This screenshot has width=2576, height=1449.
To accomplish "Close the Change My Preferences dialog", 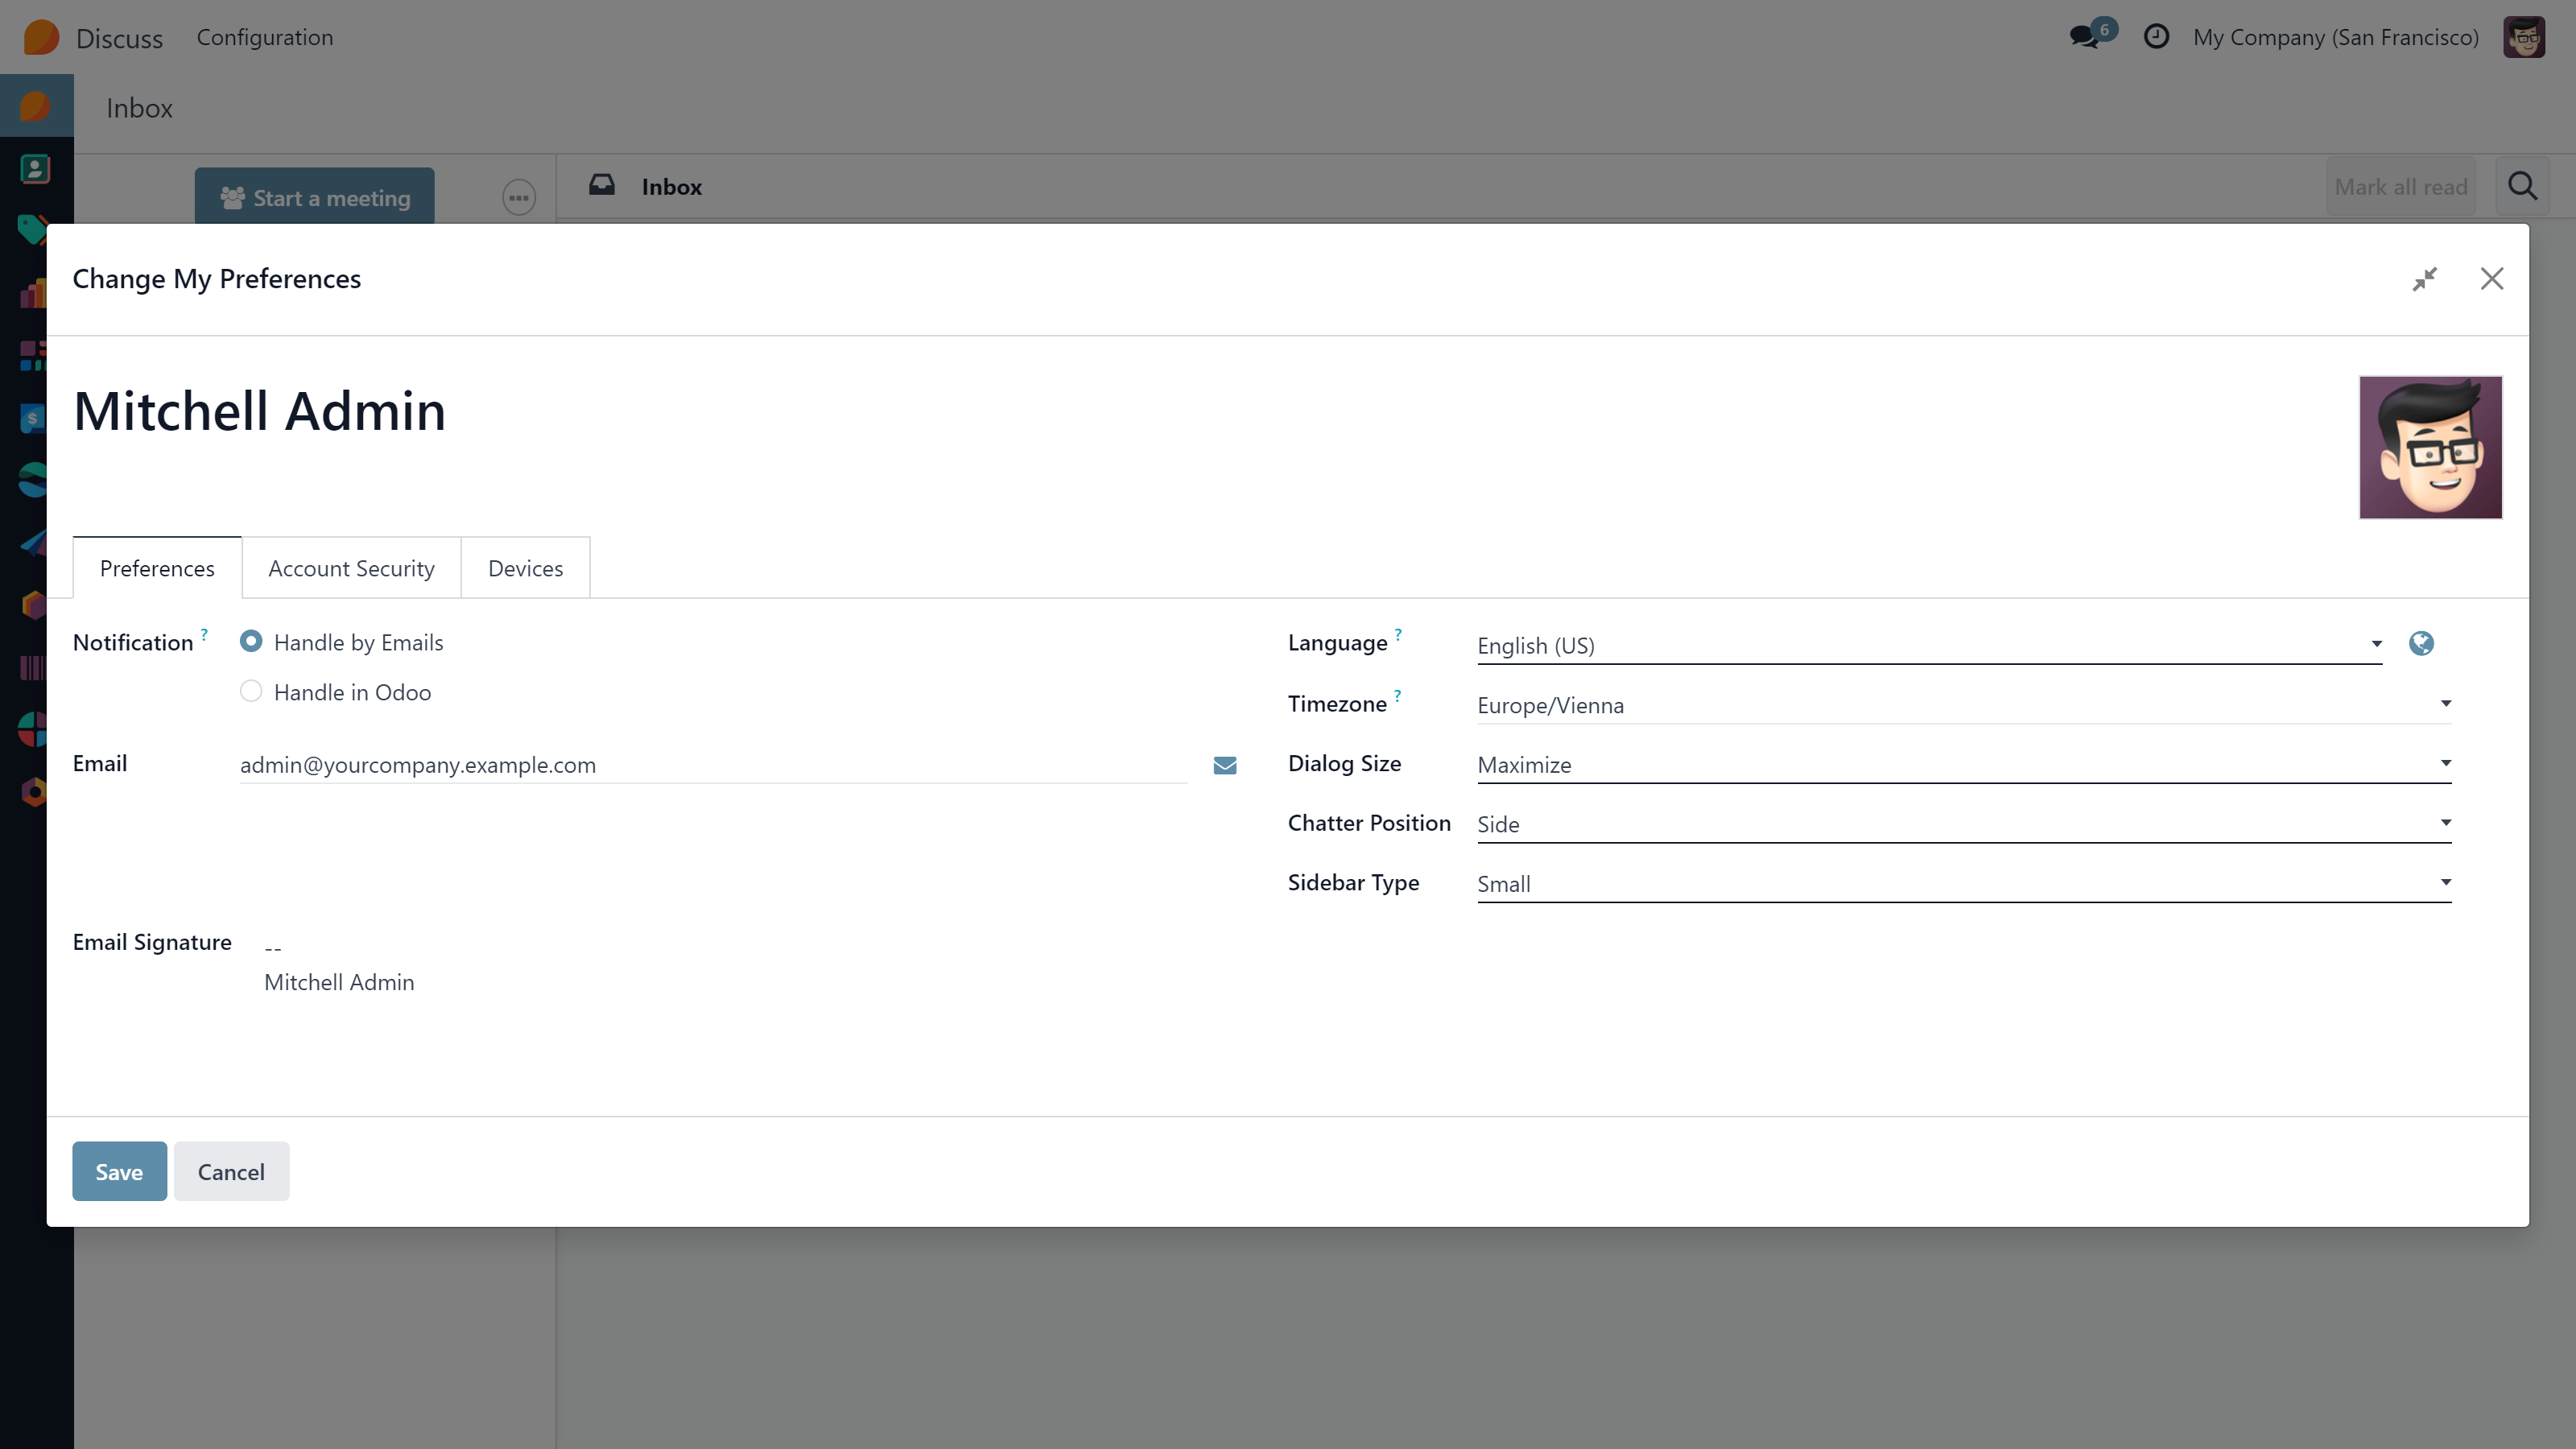I will click(2491, 278).
